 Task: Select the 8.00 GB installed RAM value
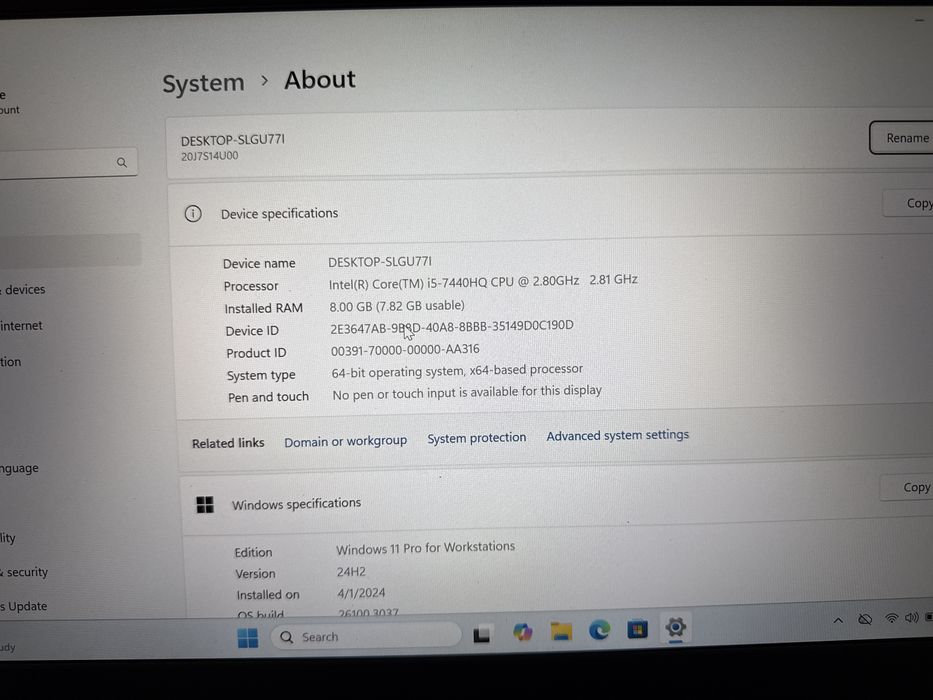click(397, 306)
